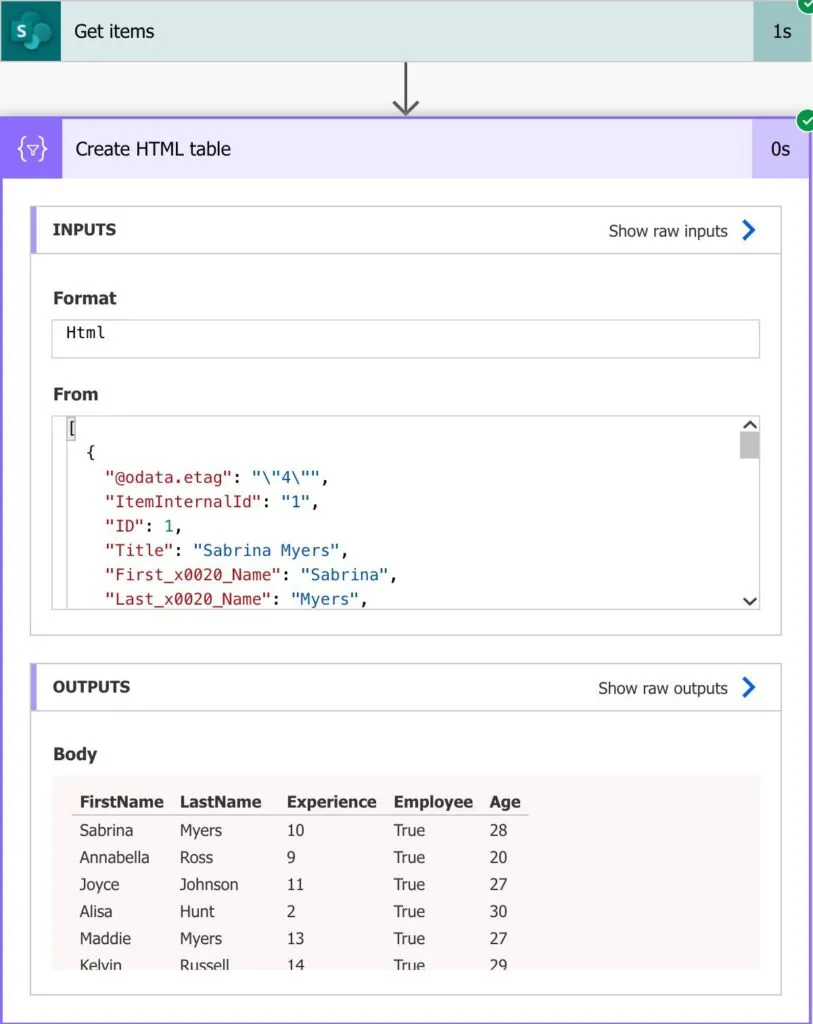Click the Format field containing Html

tap(405, 338)
